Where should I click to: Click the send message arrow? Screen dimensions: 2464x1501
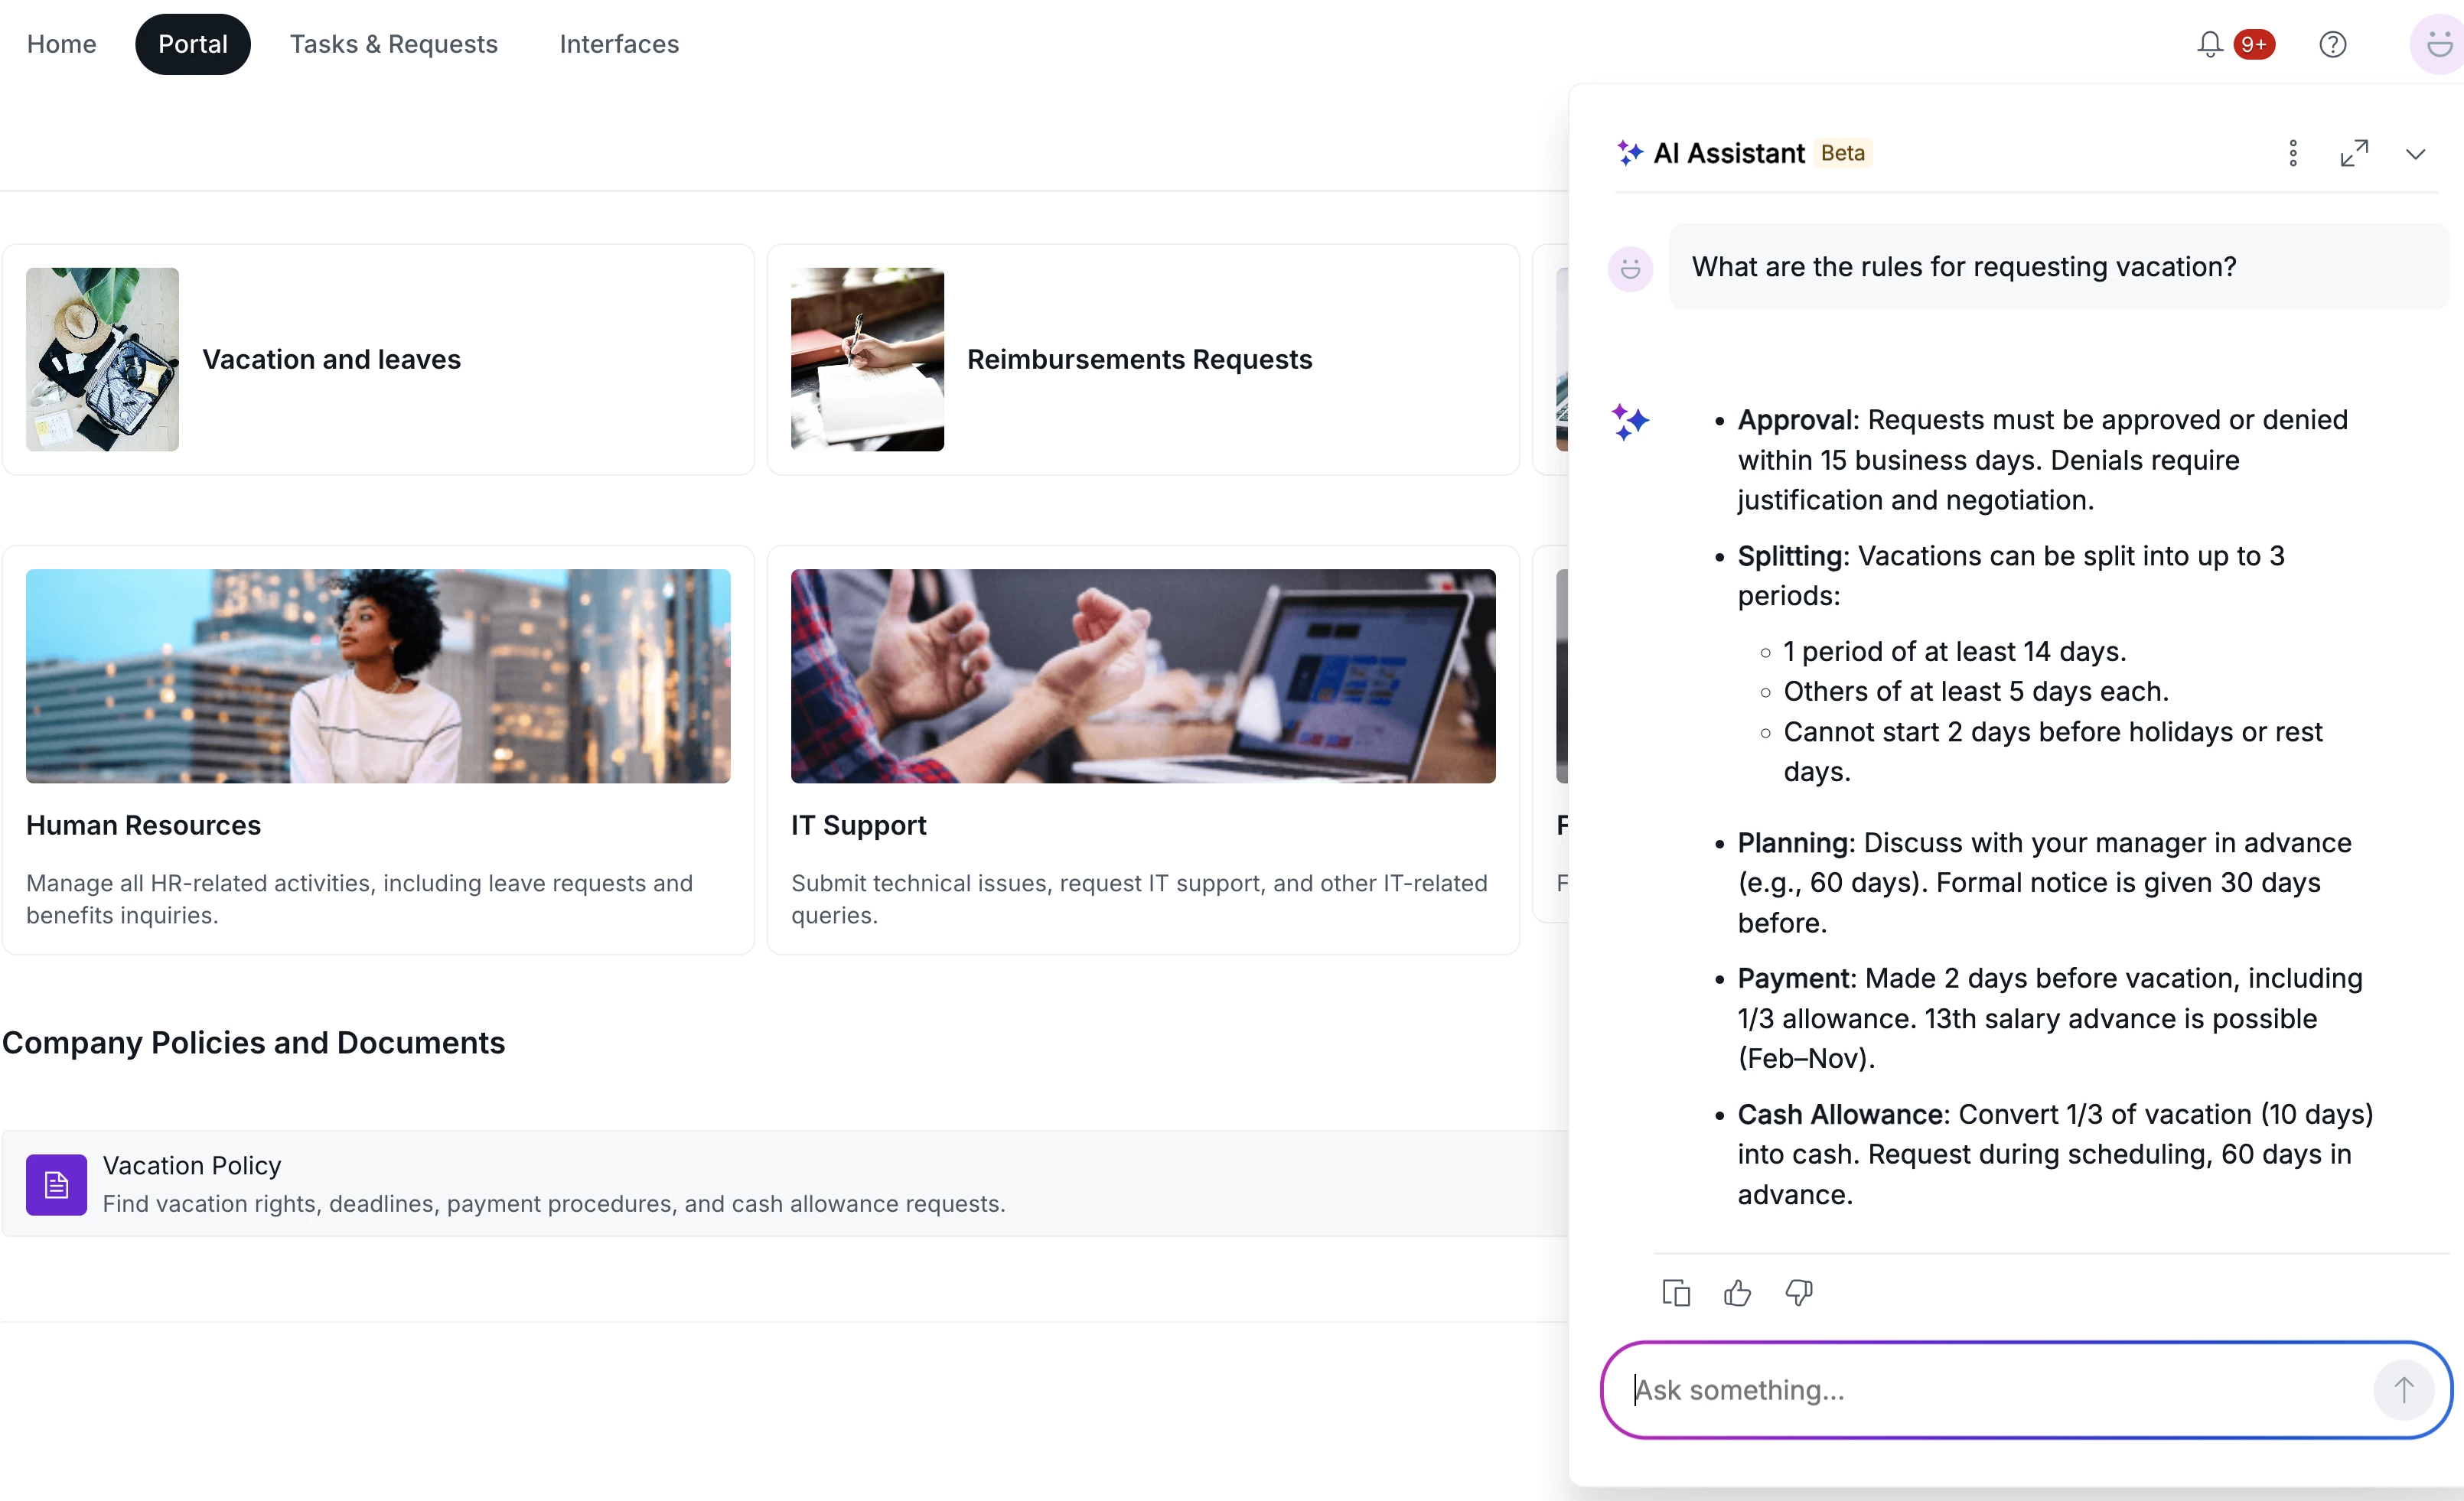[2404, 1390]
